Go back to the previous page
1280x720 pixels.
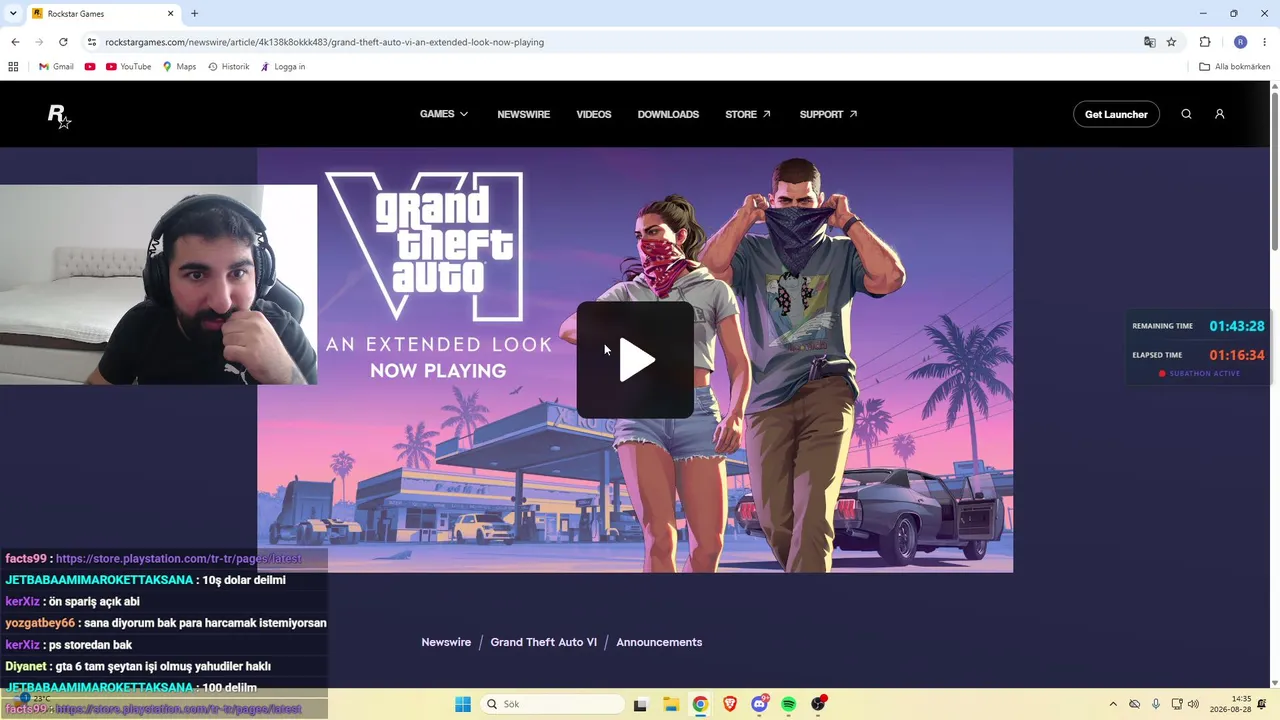tap(15, 42)
